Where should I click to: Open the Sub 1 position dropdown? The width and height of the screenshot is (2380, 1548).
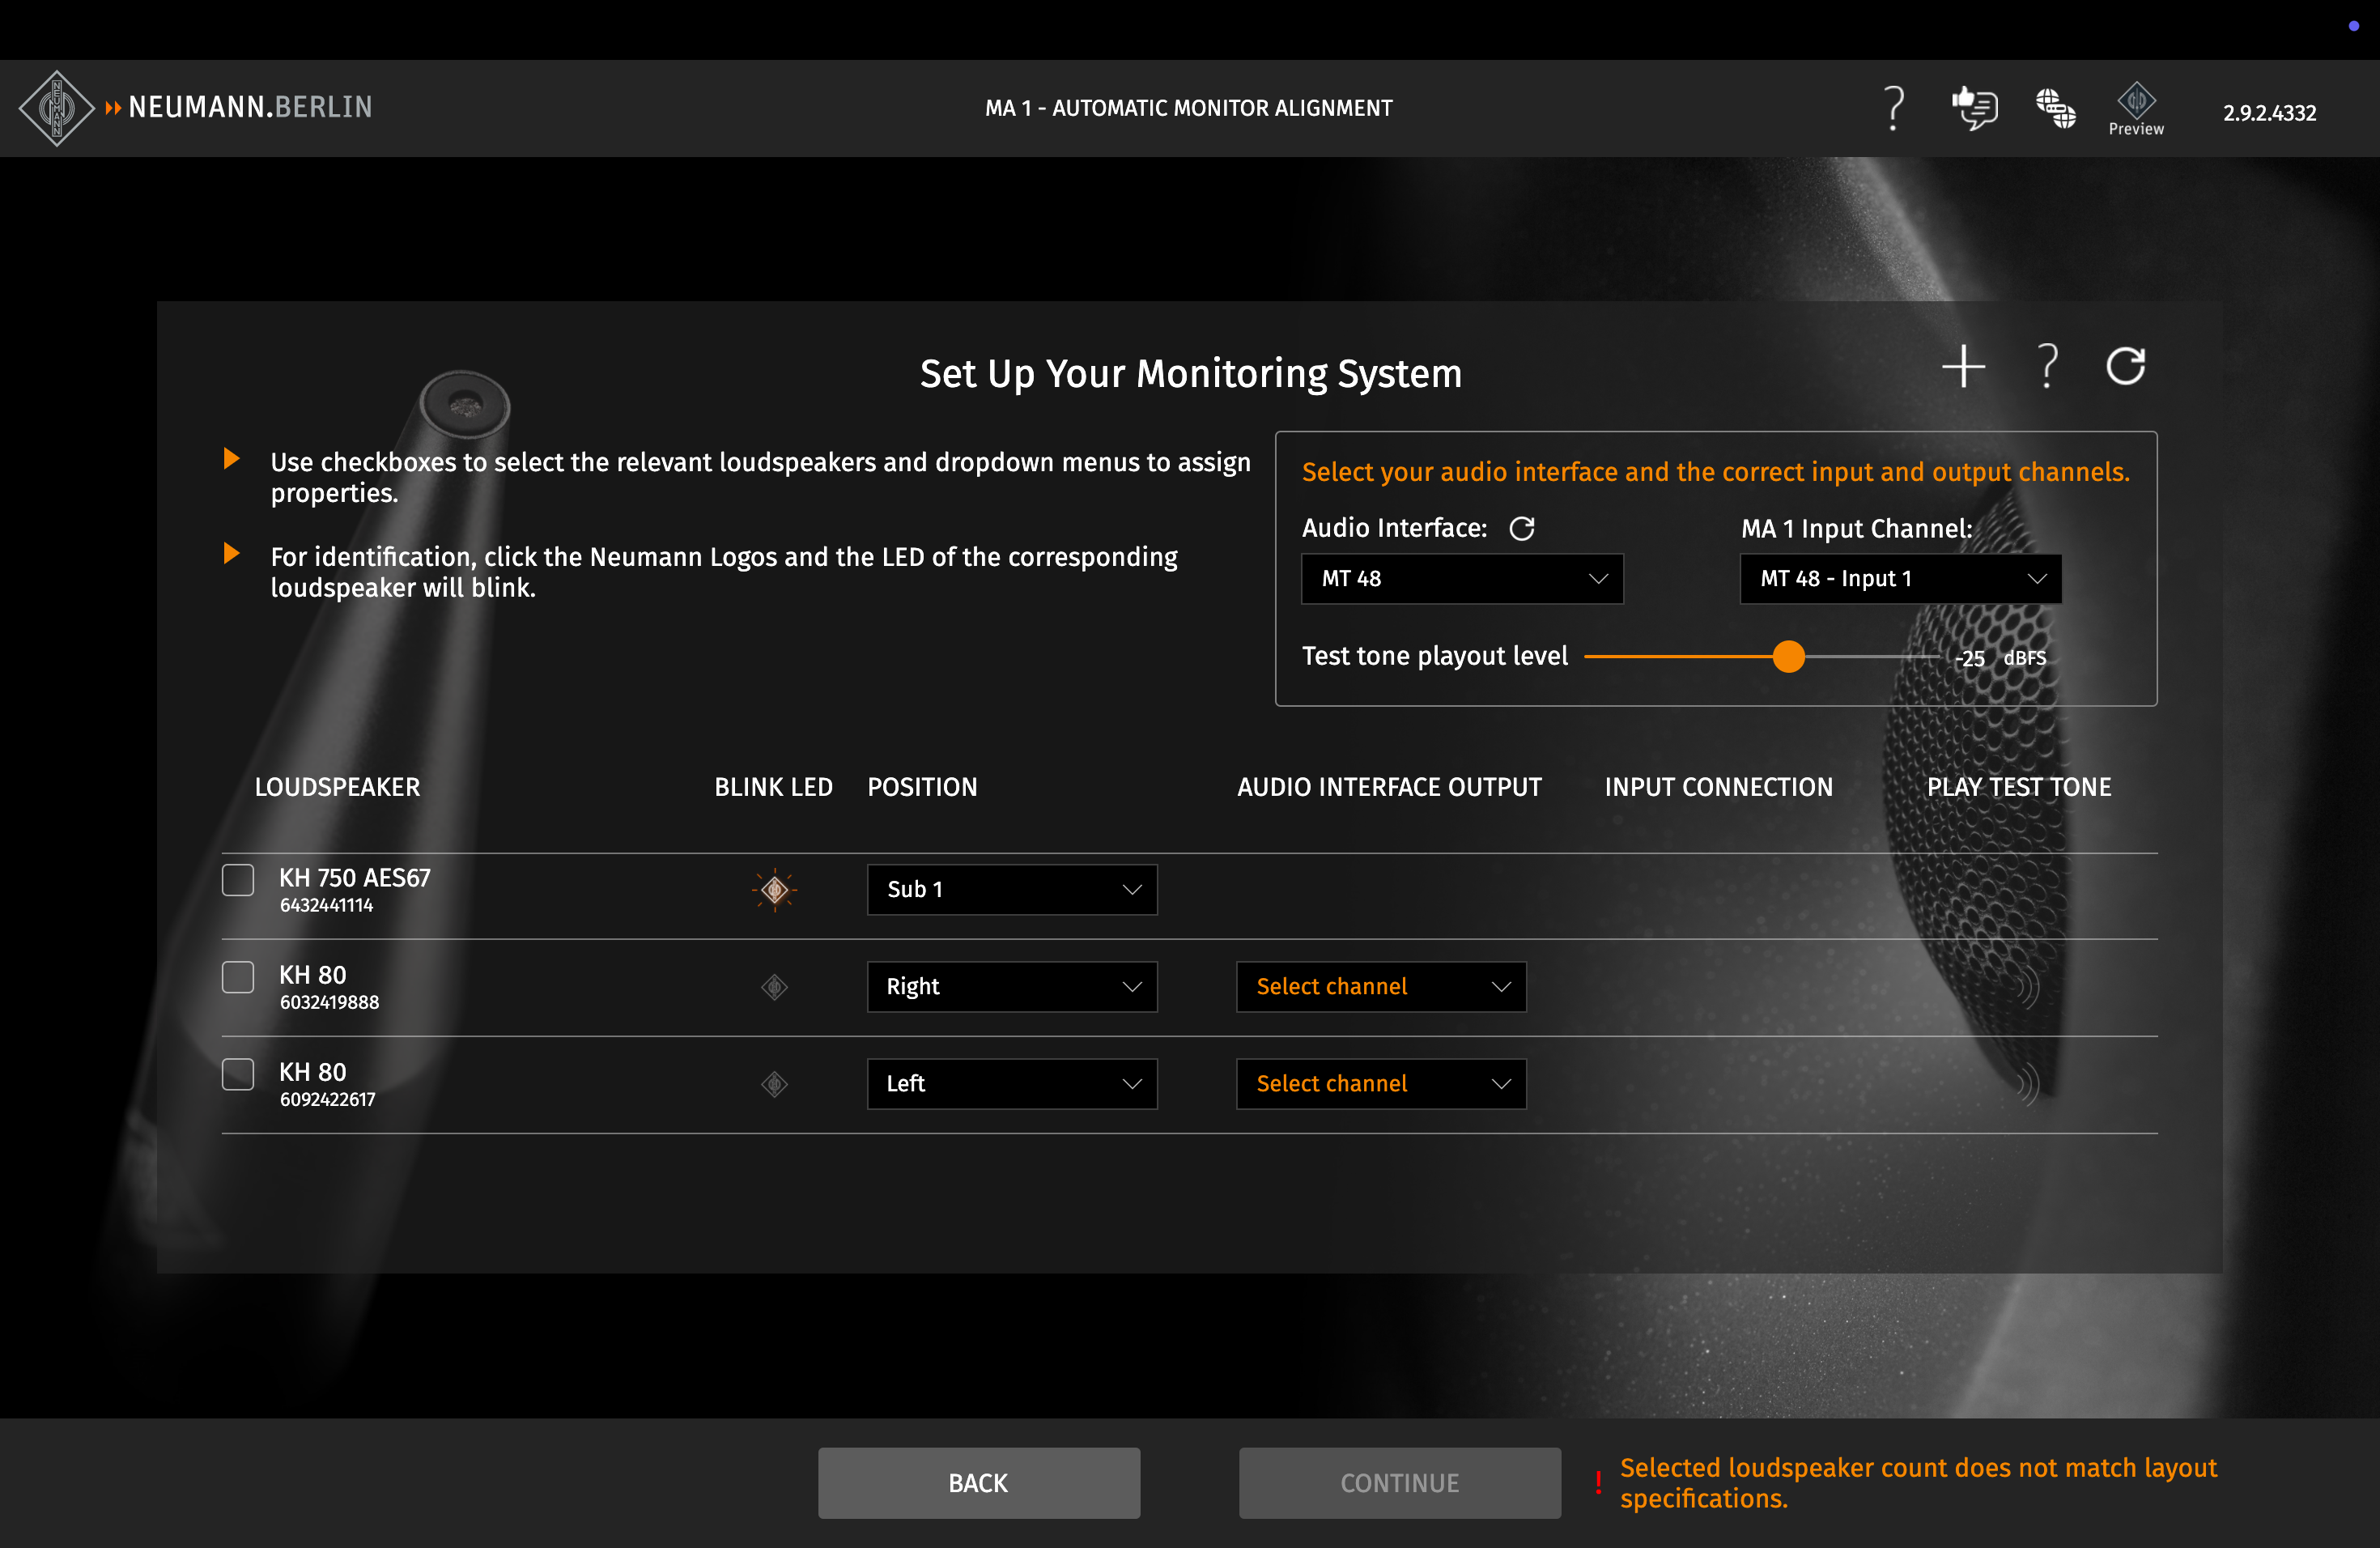pyautogui.click(x=1011, y=889)
